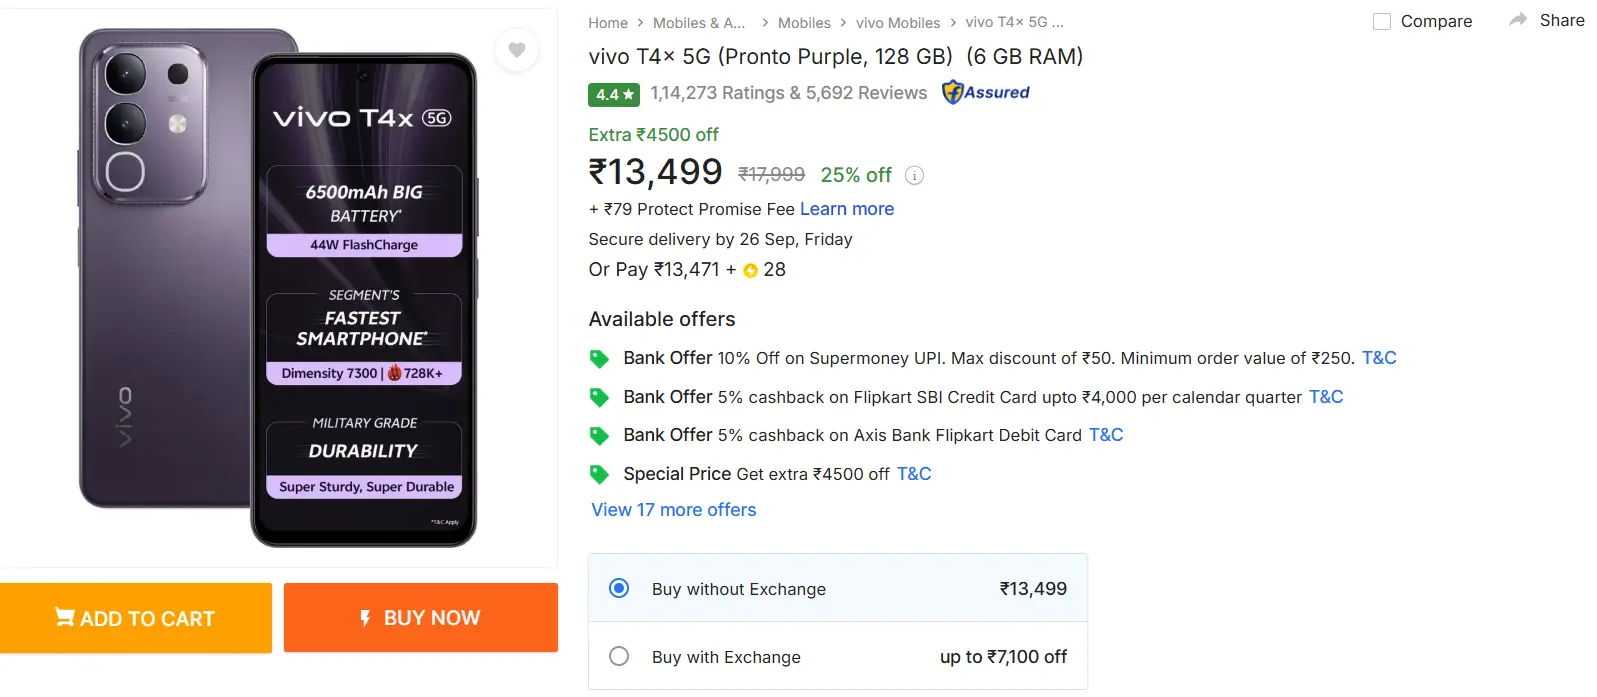The height and width of the screenshot is (697, 1597).
Task: Click the 4.4 star rating badge
Action: 613,94
